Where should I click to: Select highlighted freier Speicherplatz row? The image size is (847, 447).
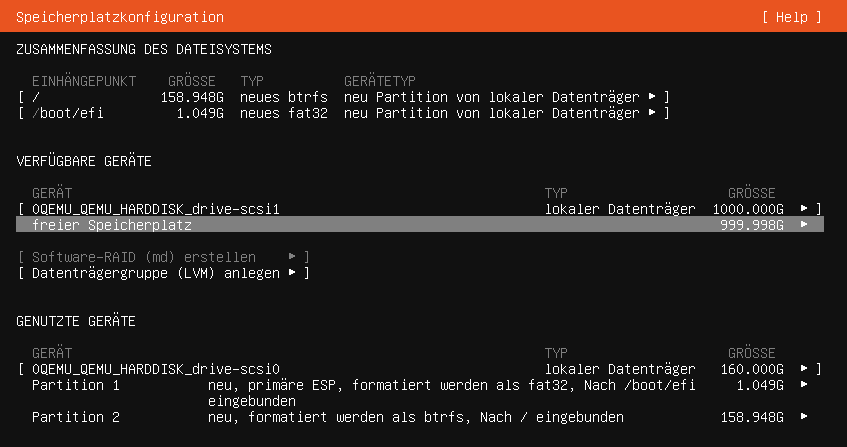coord(420,225)
